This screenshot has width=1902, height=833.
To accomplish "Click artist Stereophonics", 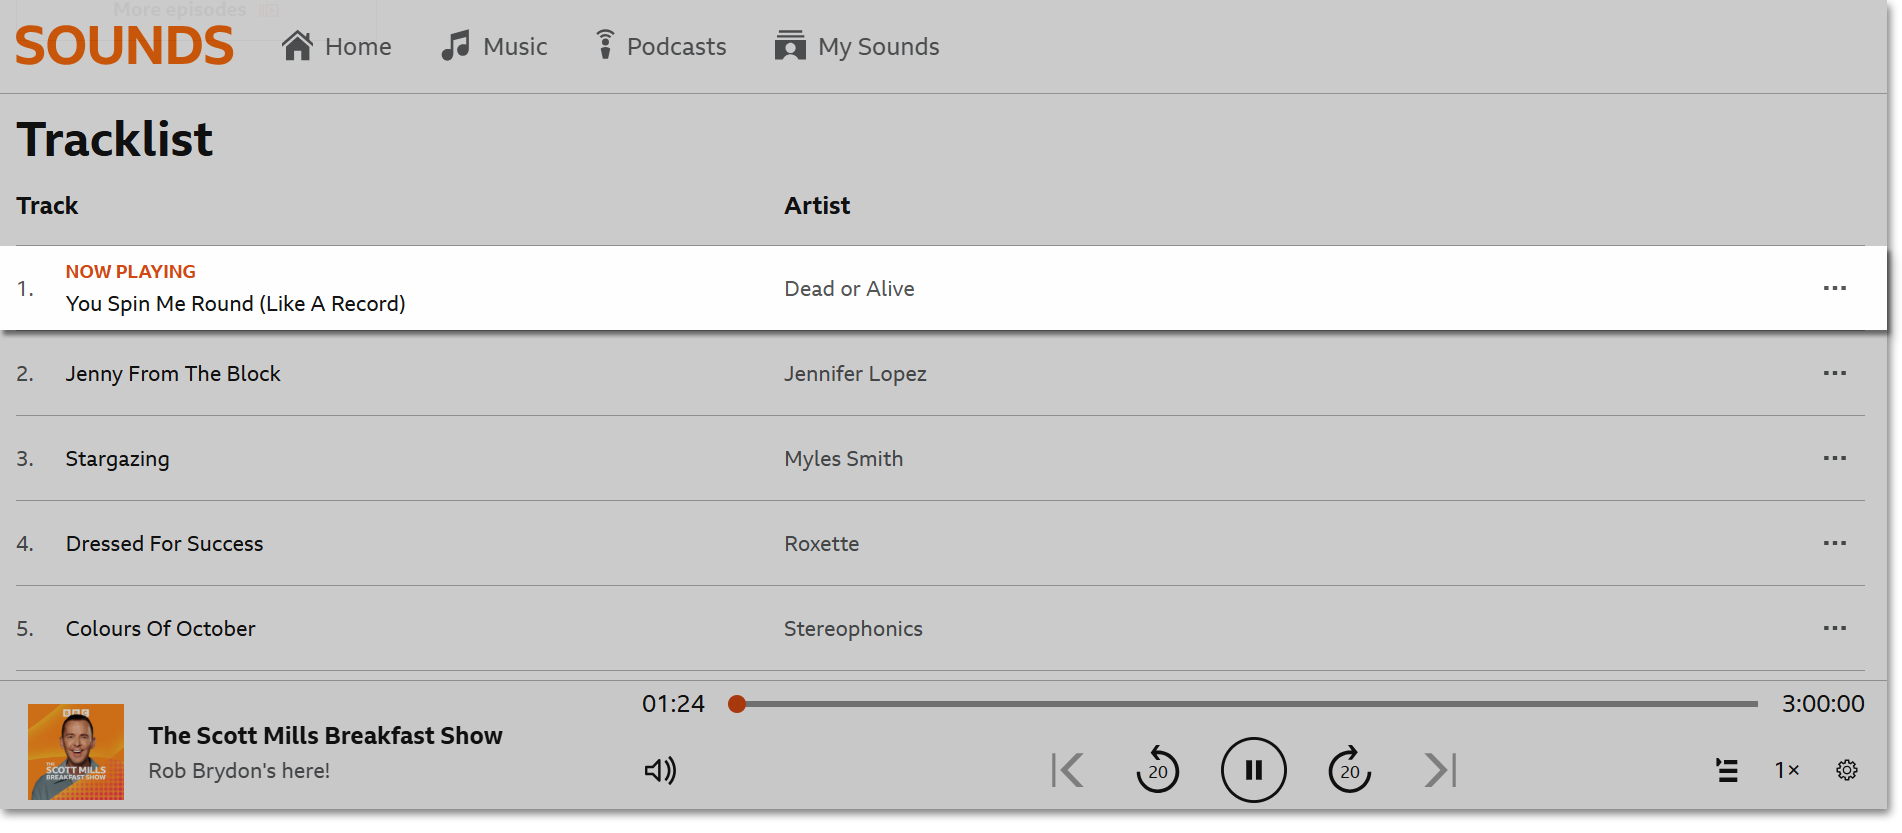I will (853, 629).
